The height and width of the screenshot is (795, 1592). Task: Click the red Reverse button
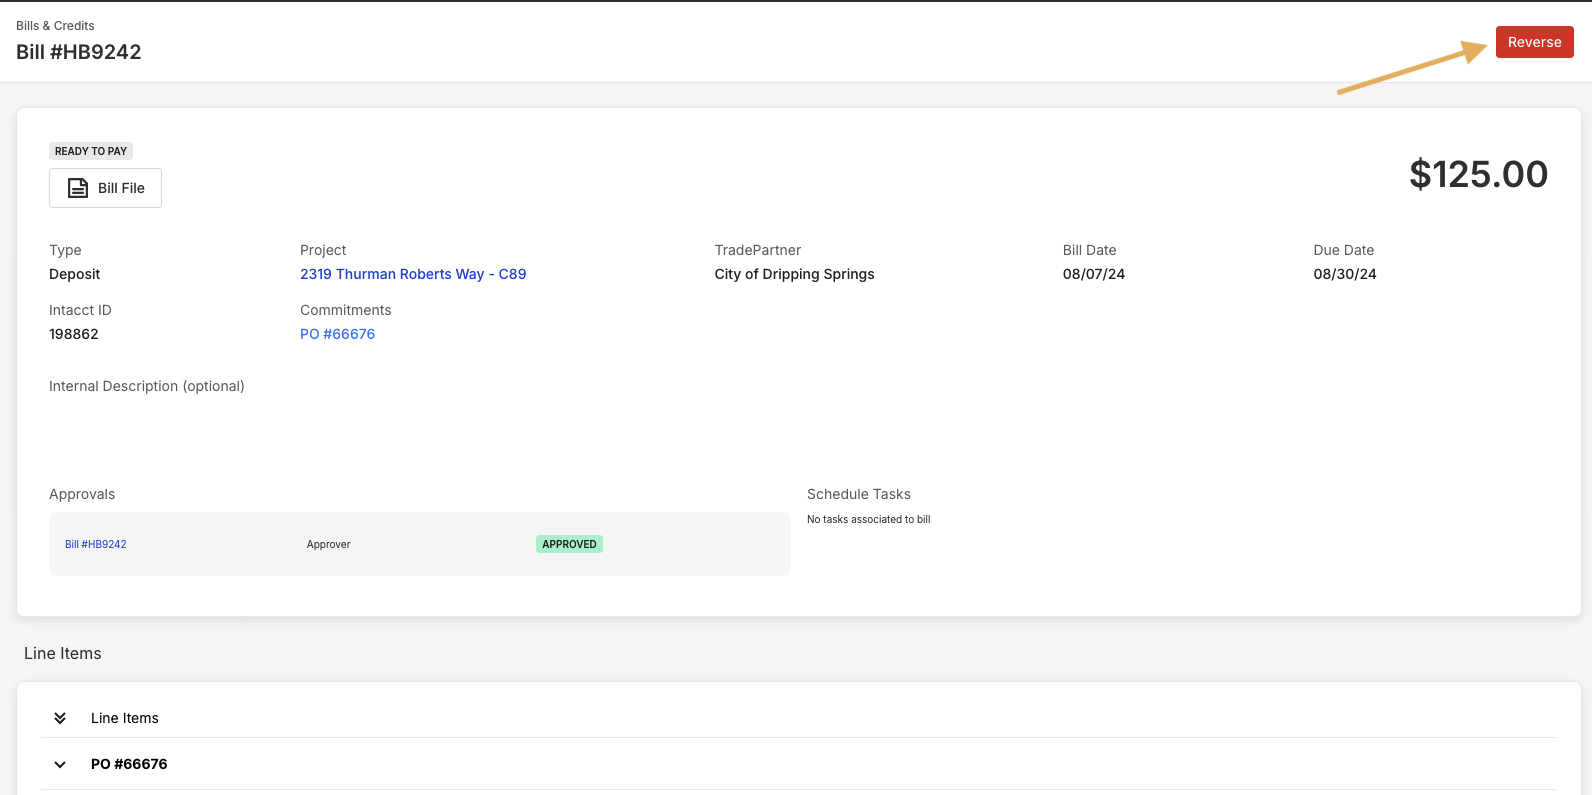[x=1534, y=42]
